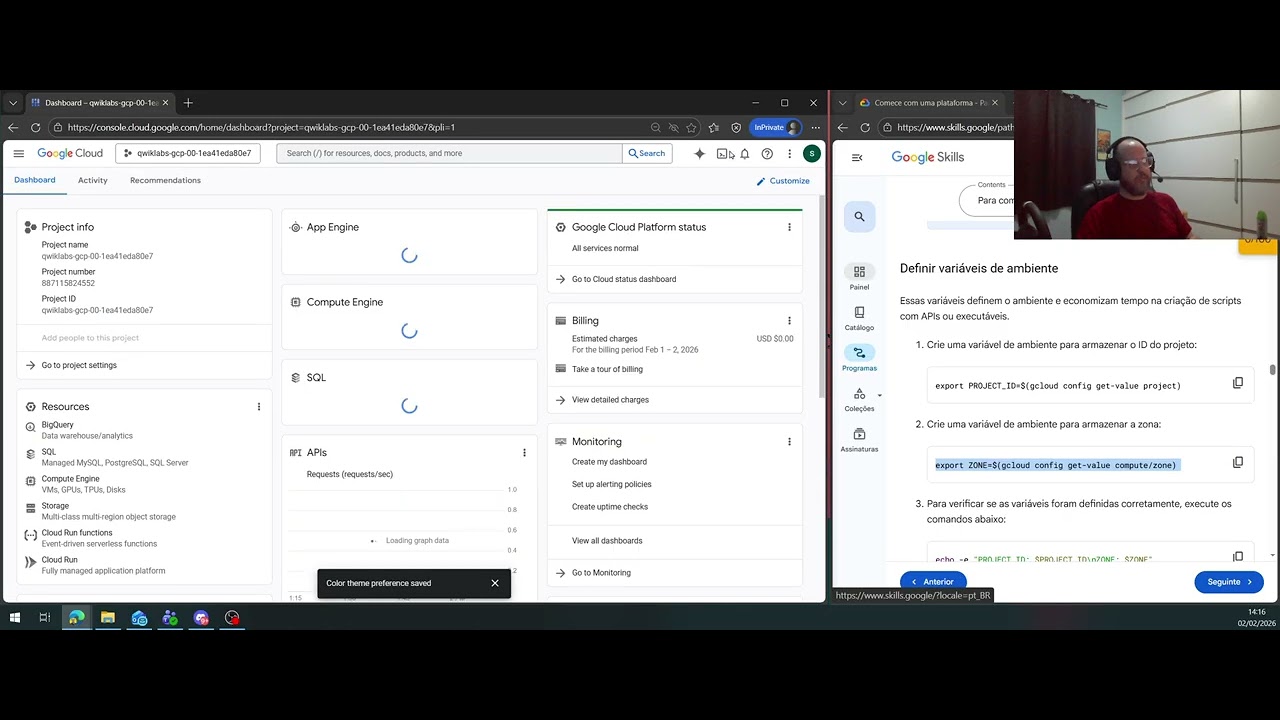
Task: Click the Seguinte button
Action: (1229, 582)
